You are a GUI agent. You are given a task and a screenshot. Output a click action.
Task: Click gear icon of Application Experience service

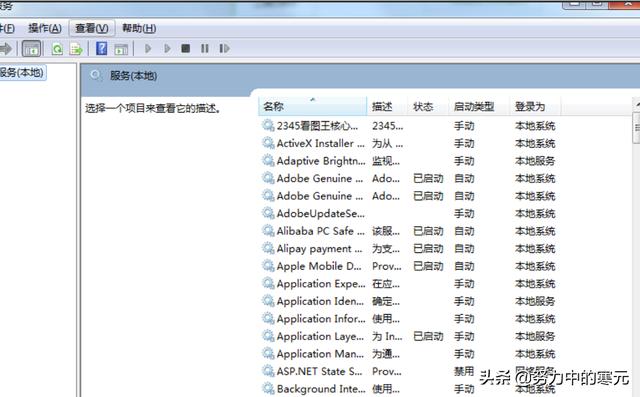click(268, 283)
